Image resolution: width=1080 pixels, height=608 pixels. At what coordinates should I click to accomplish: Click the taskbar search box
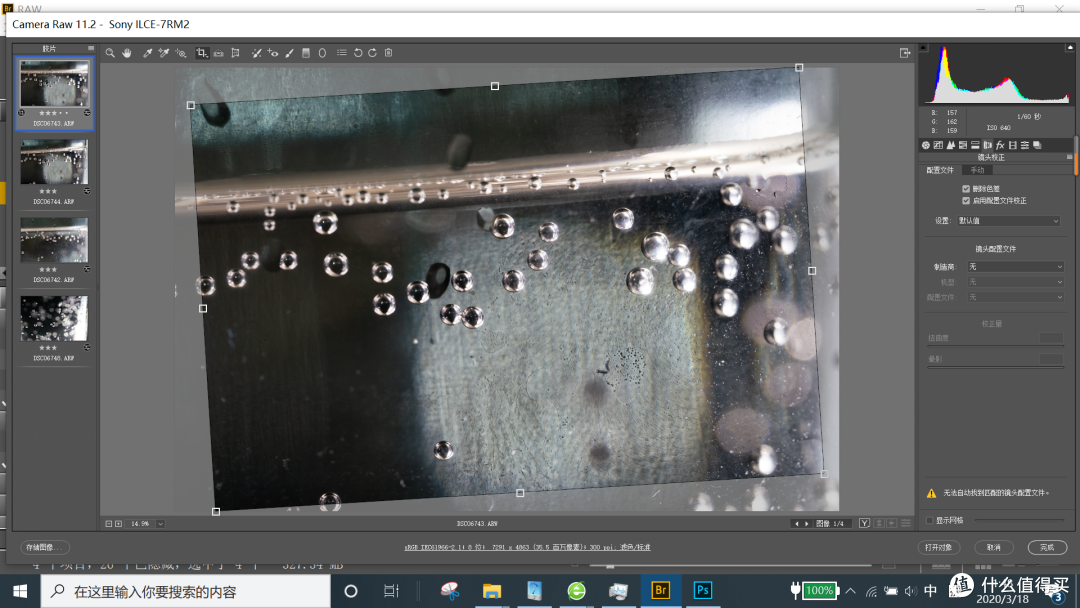[x=186, y=591]
